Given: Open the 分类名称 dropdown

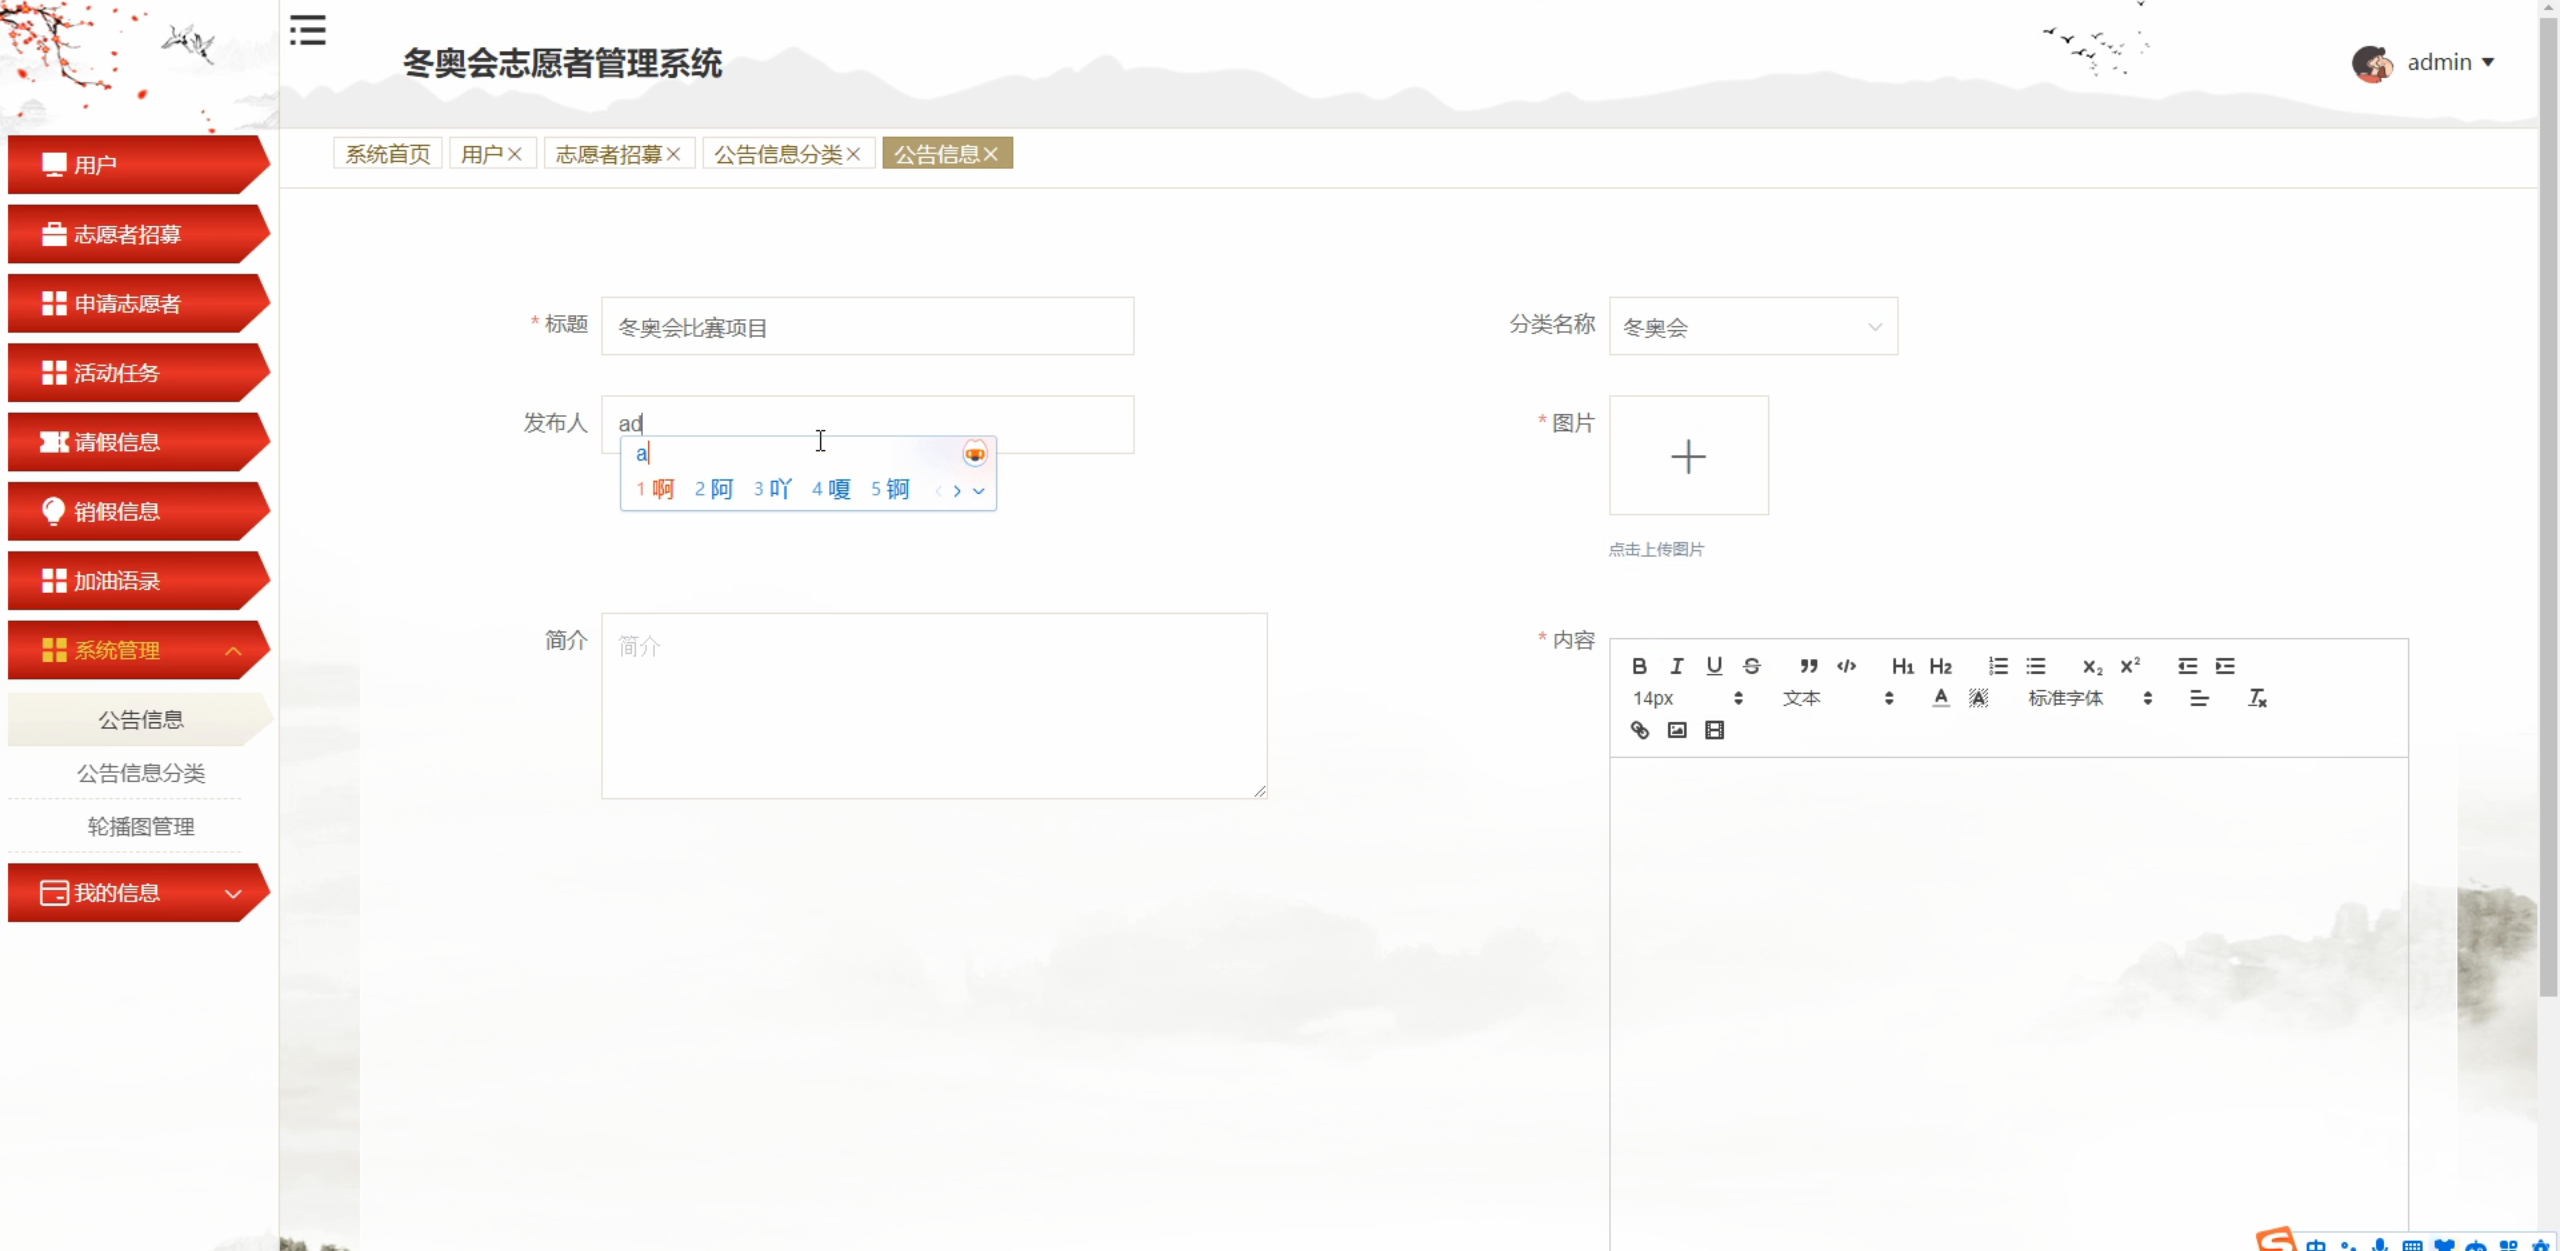Looking at the screenshot, I should (1752, 327).
